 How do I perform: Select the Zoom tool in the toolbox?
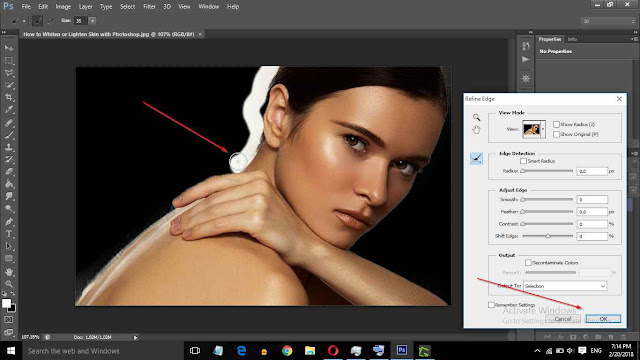tap(9, 284)
